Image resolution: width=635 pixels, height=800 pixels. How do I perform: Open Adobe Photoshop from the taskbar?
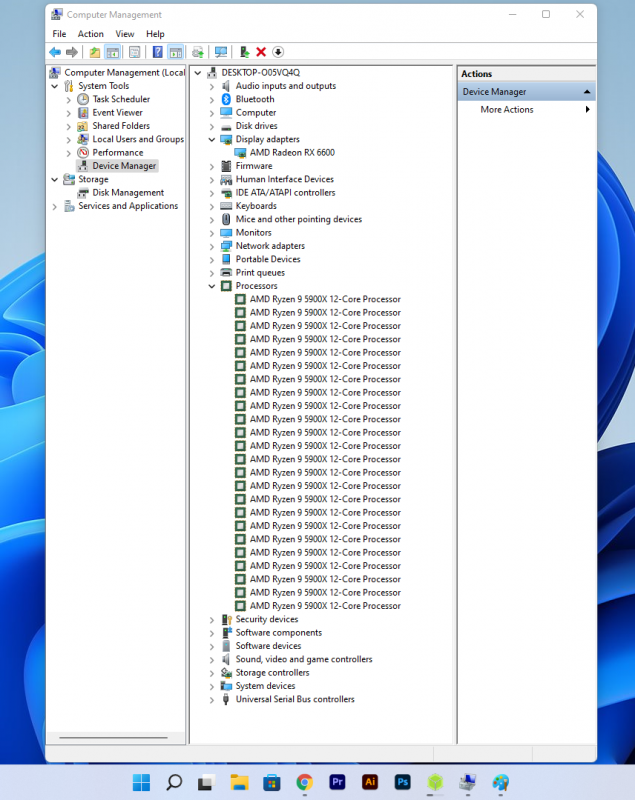tap(403, 782)
